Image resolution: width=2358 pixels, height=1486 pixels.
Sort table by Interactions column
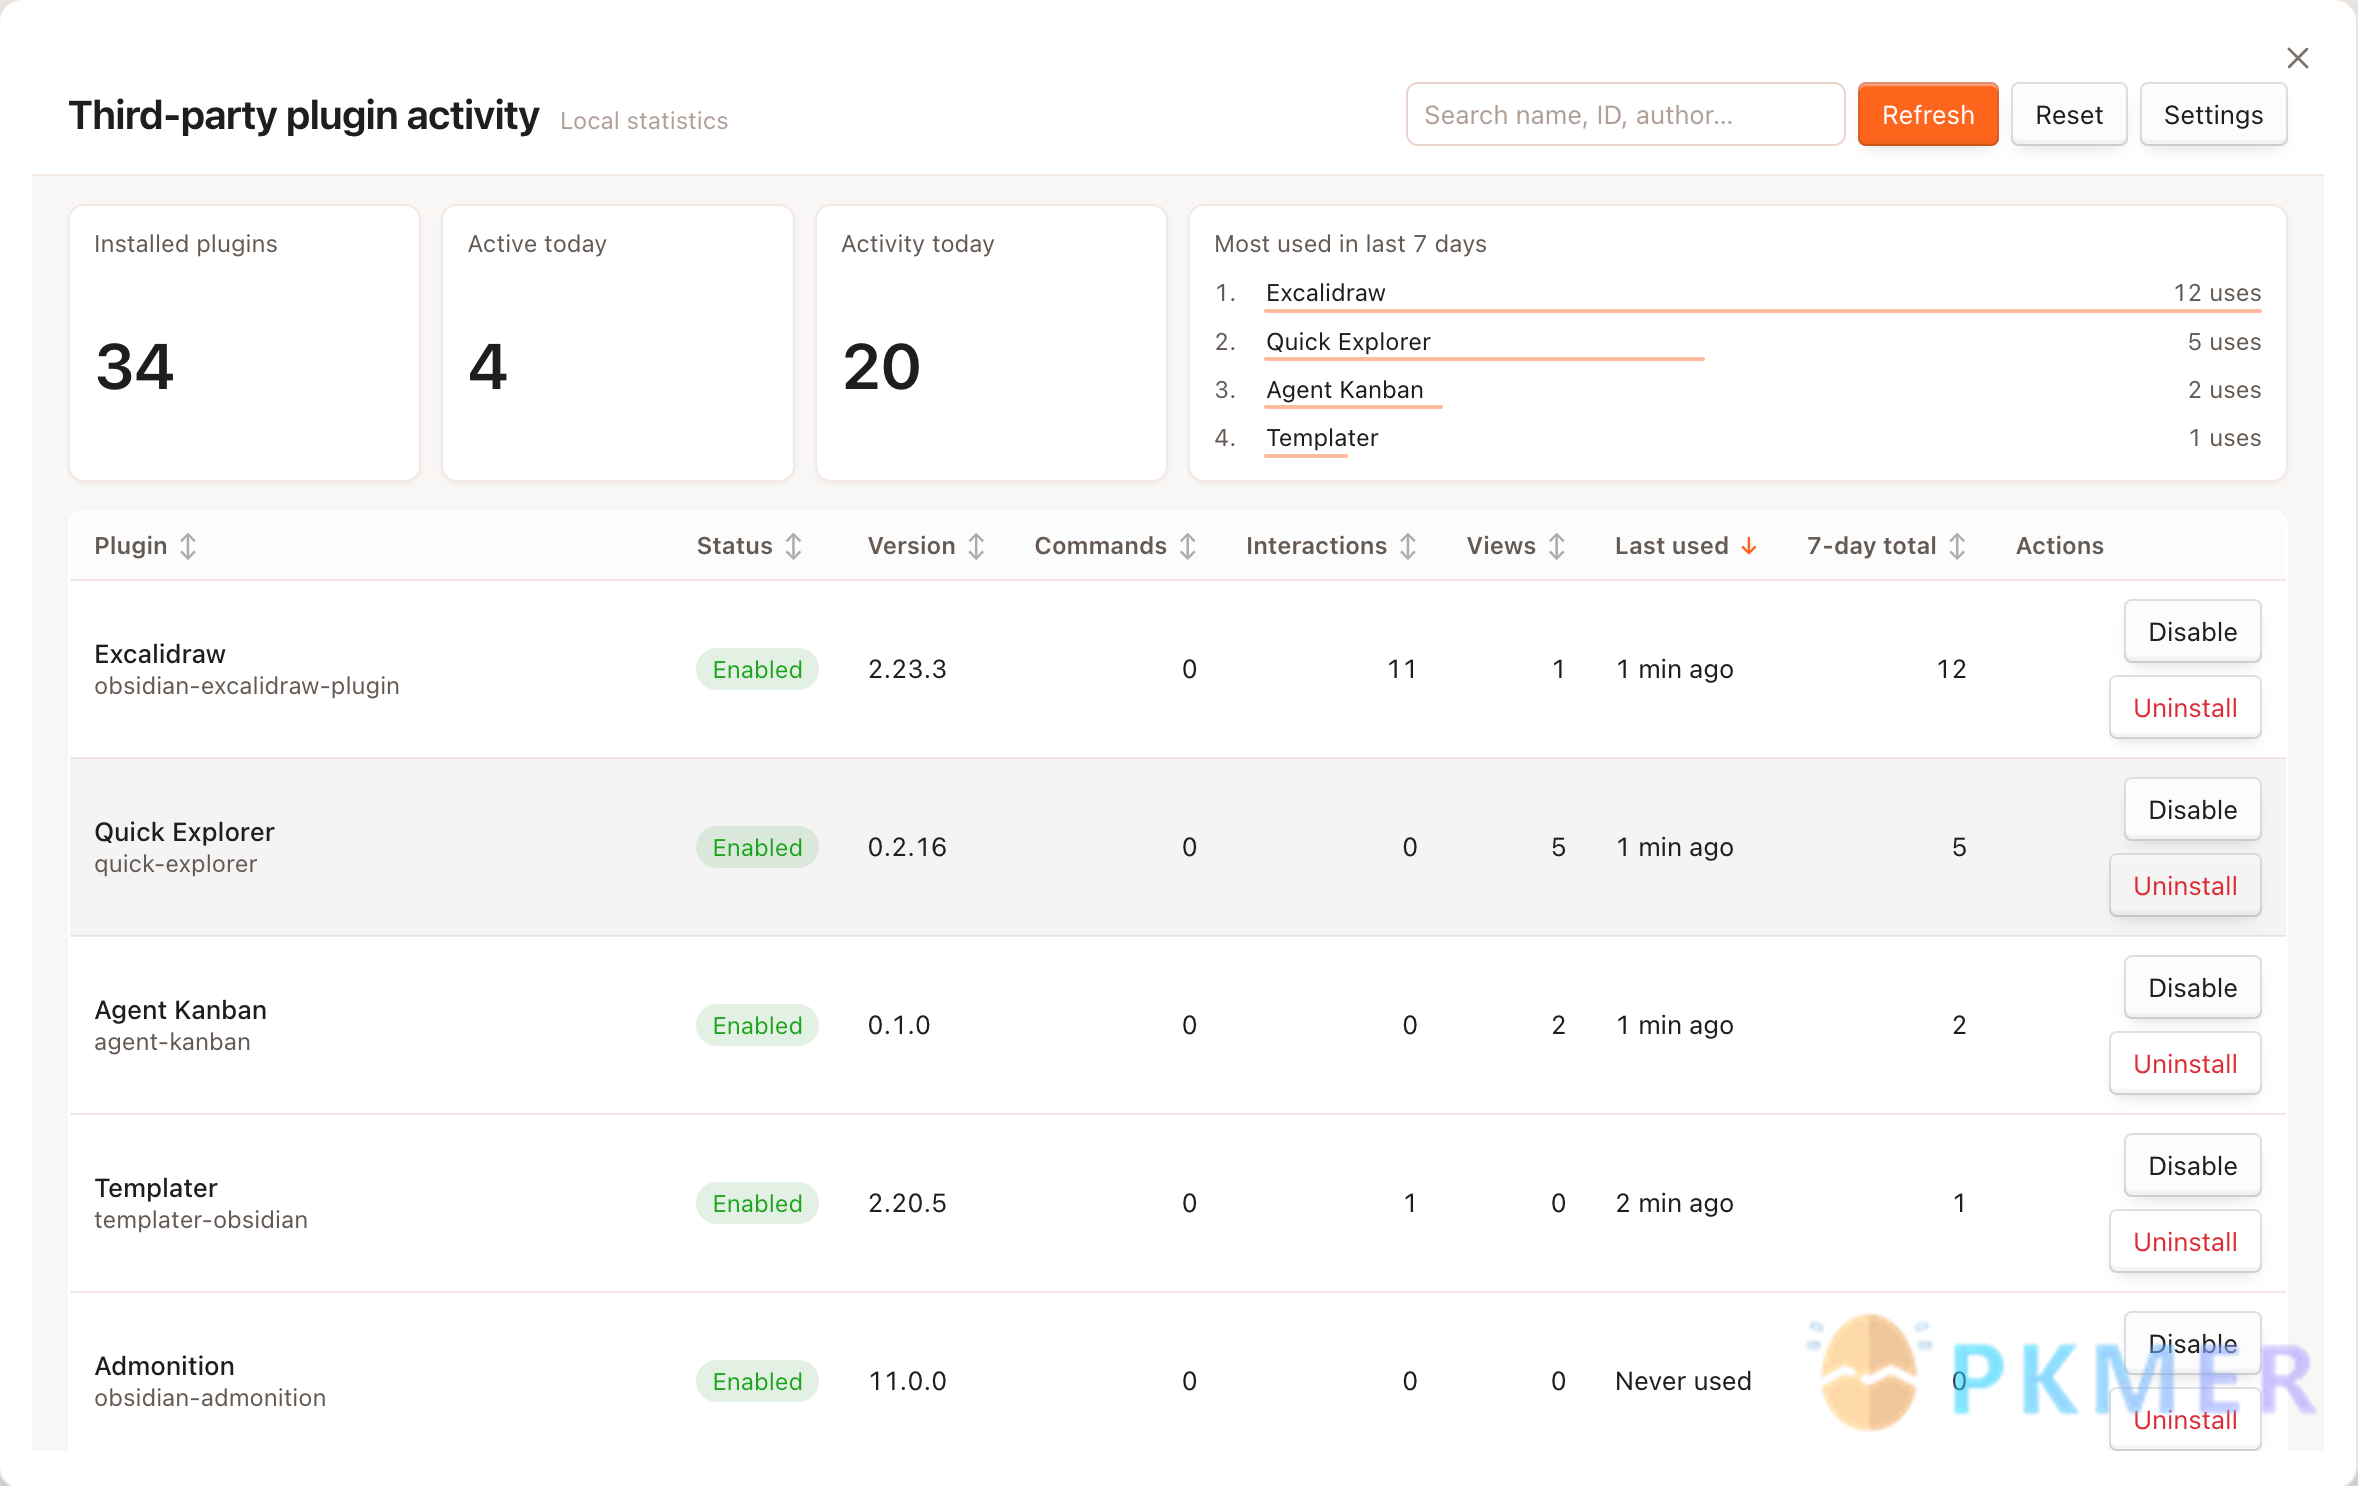click(1331, 546)
